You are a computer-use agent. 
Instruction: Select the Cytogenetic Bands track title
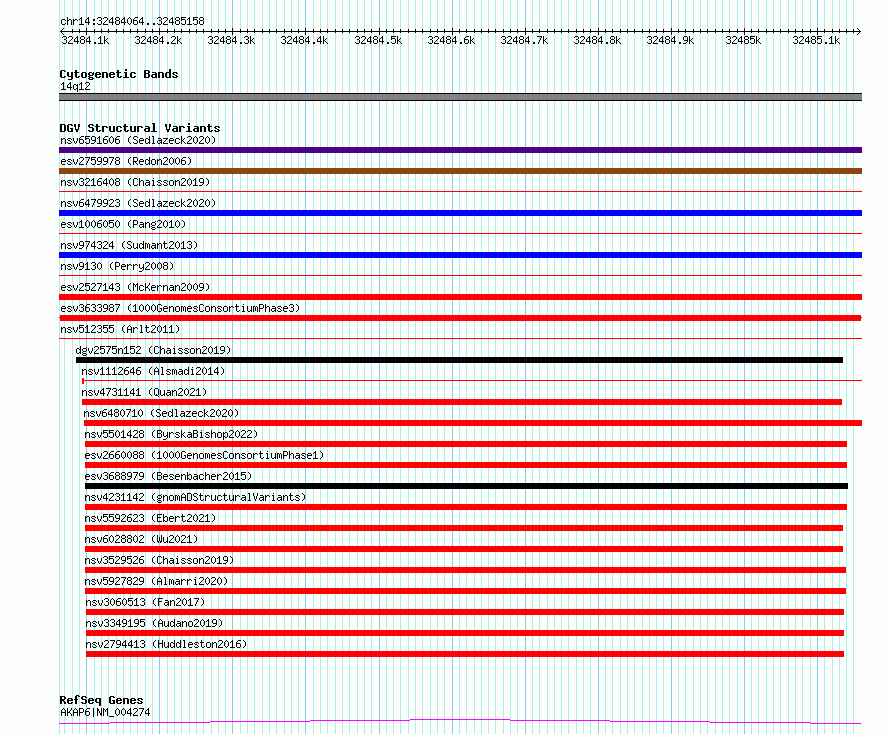[119, 74]
